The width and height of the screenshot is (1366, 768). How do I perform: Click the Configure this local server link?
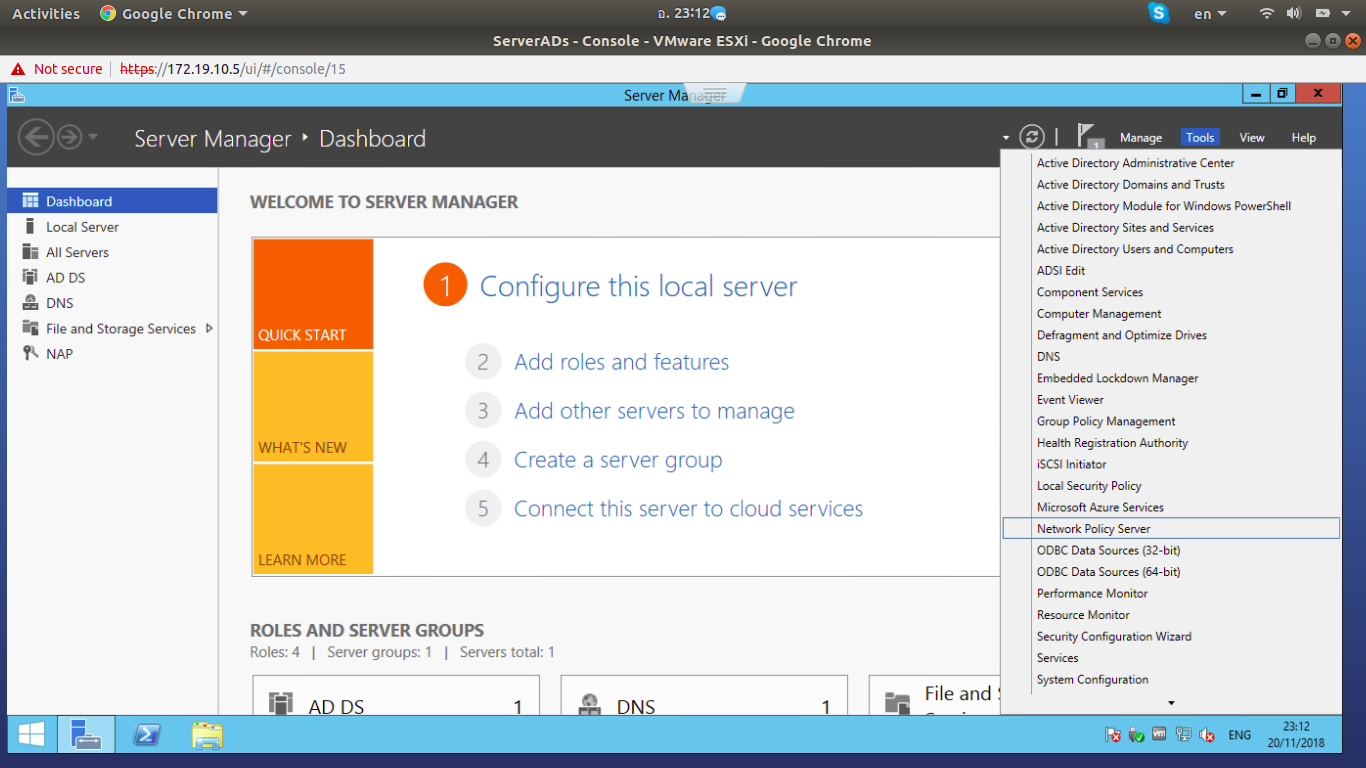pyautogui.click(x=639, y=286)
